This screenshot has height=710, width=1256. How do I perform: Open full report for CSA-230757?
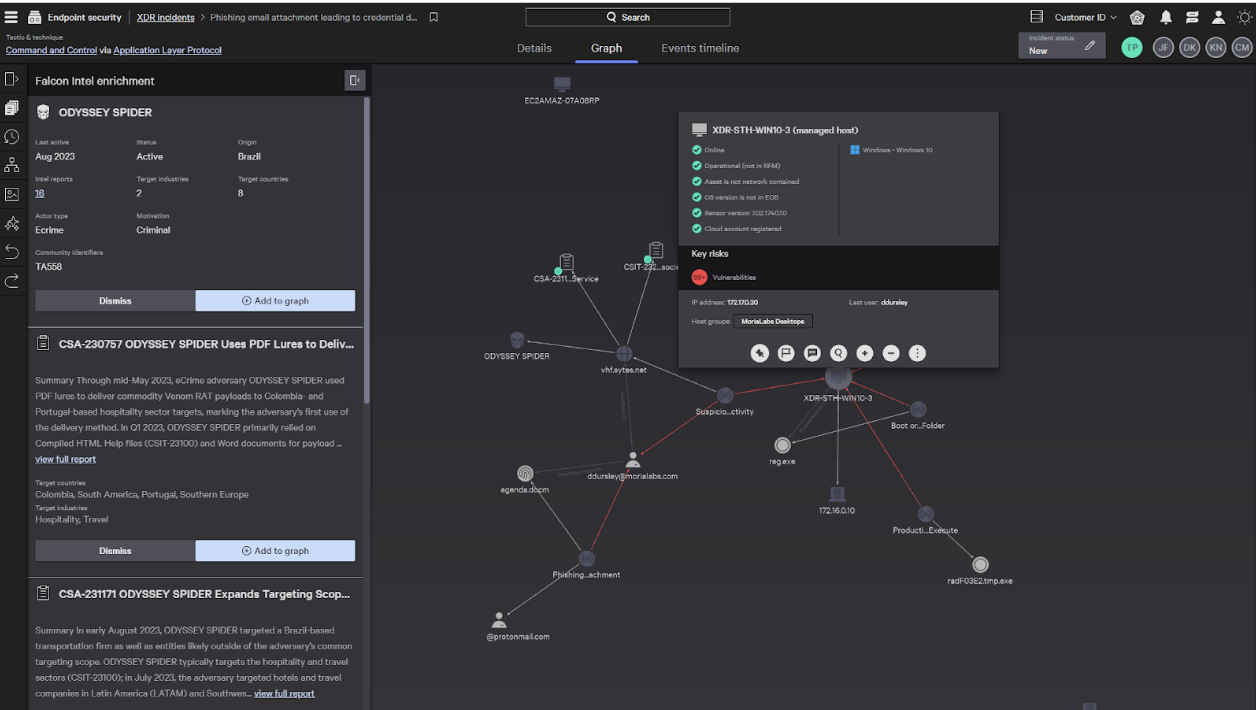point(66,459)
